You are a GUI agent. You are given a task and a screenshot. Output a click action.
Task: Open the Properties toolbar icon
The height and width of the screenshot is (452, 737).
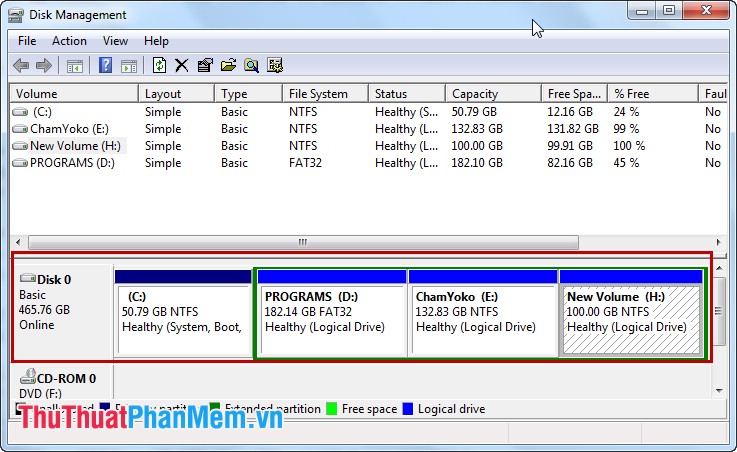[205, 65]
